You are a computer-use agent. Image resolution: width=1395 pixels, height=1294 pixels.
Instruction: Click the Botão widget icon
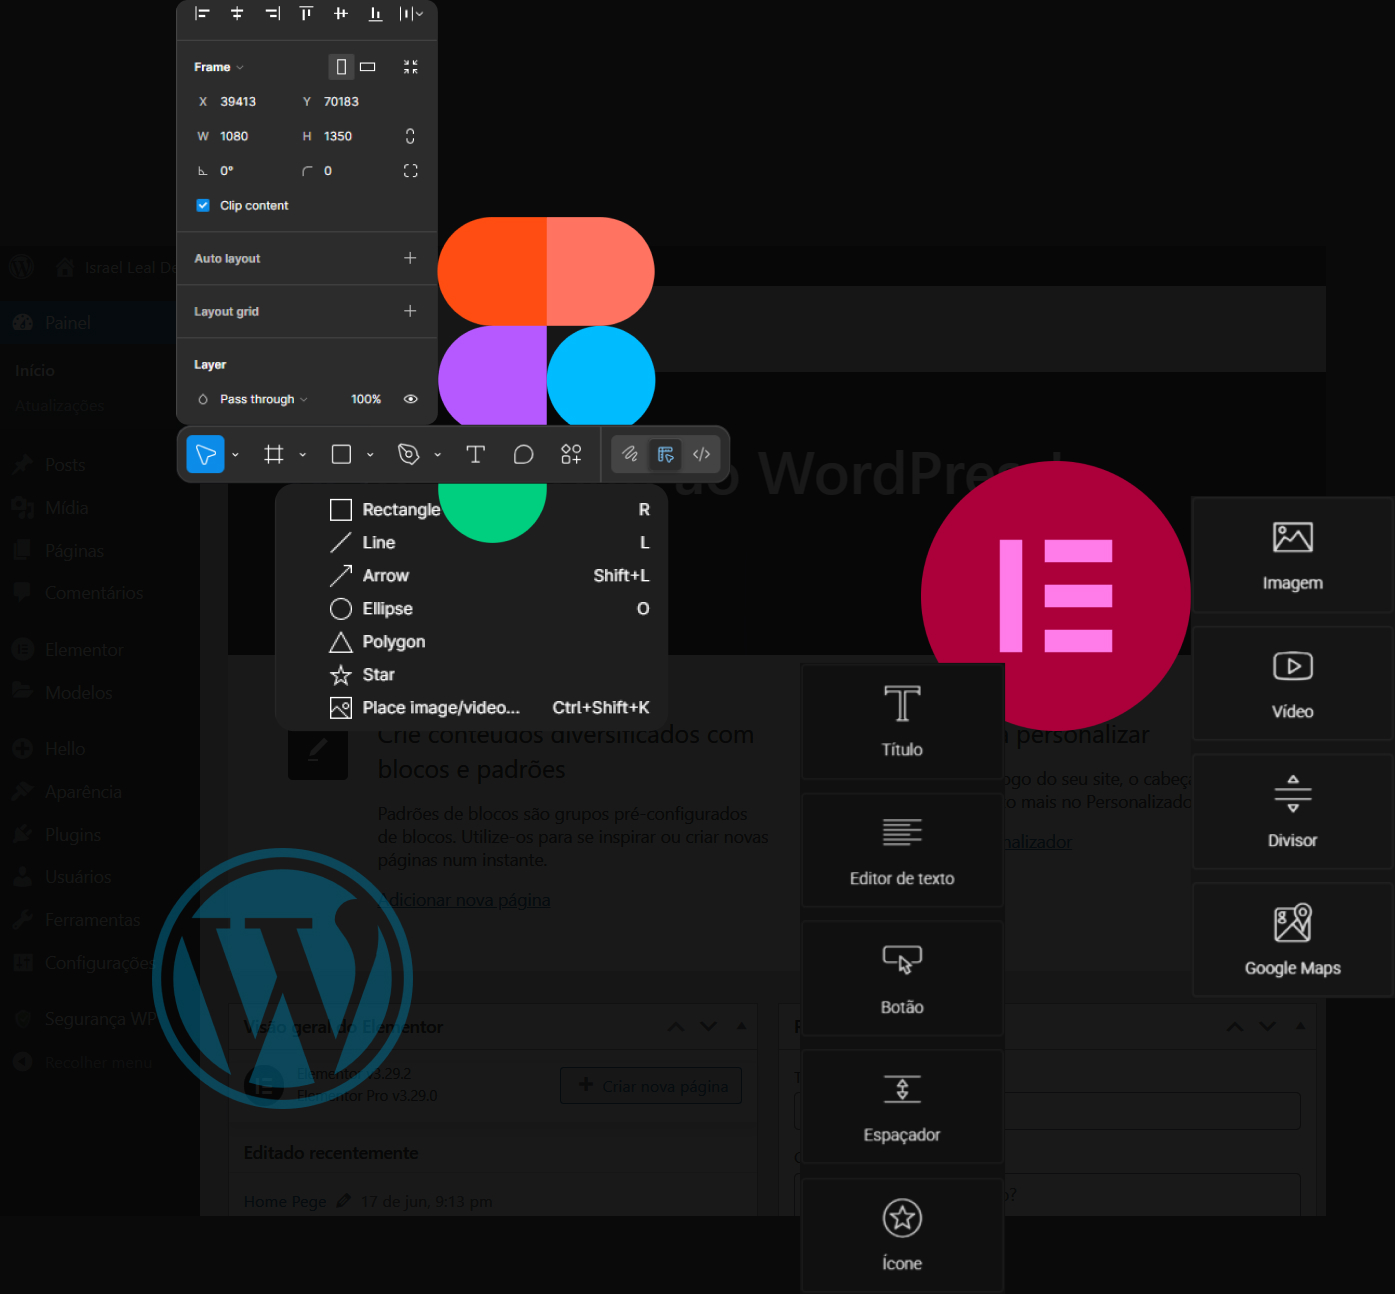902,960
